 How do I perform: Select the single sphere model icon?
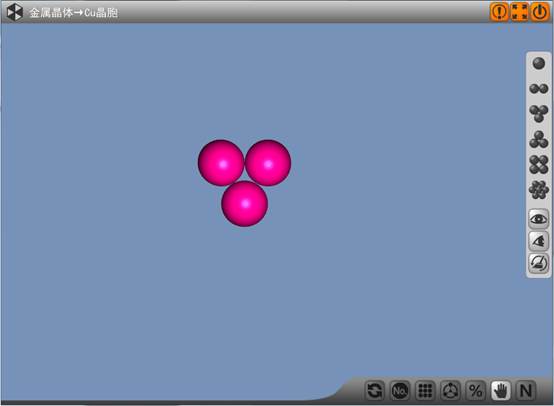(538, 64)
